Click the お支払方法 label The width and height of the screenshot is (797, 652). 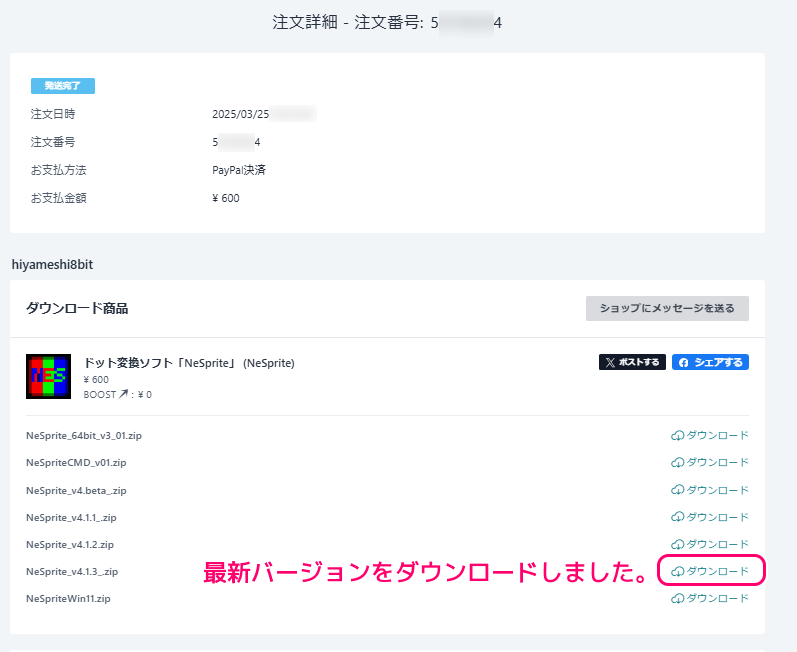58,170
